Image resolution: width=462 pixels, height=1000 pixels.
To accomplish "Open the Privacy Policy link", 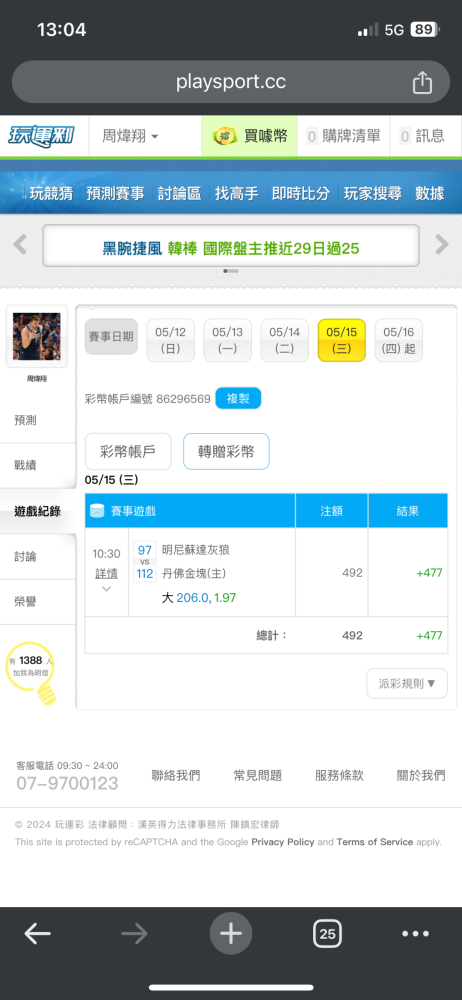I will [x=283, y=842].
